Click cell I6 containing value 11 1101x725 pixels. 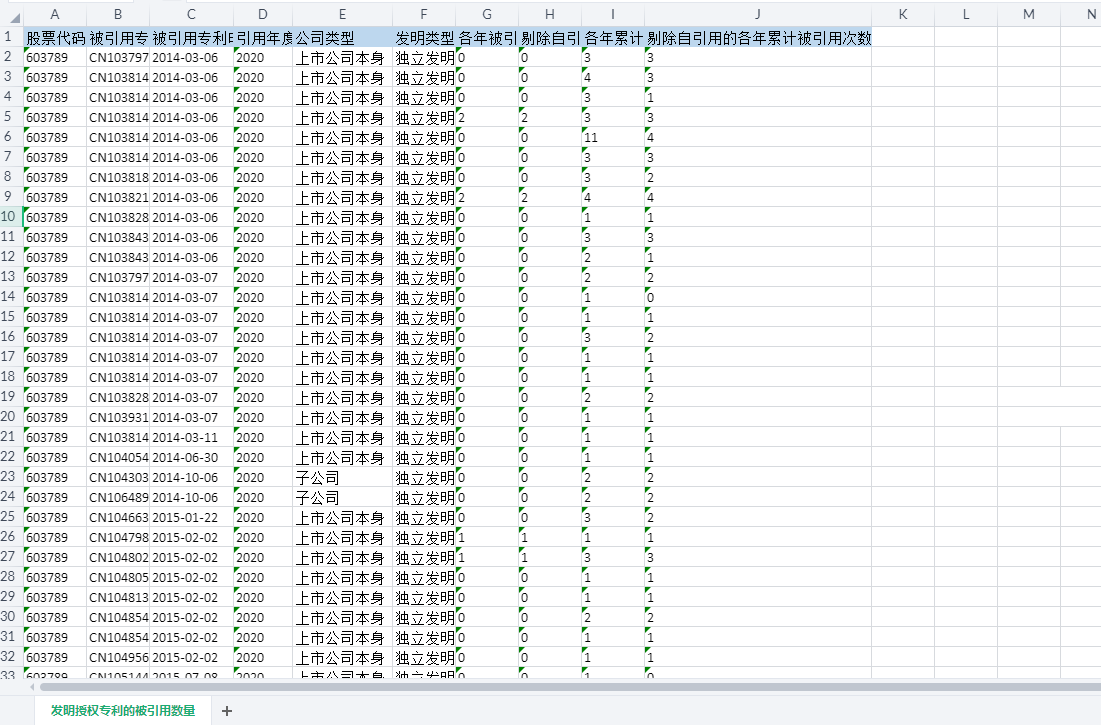point(612,137)
